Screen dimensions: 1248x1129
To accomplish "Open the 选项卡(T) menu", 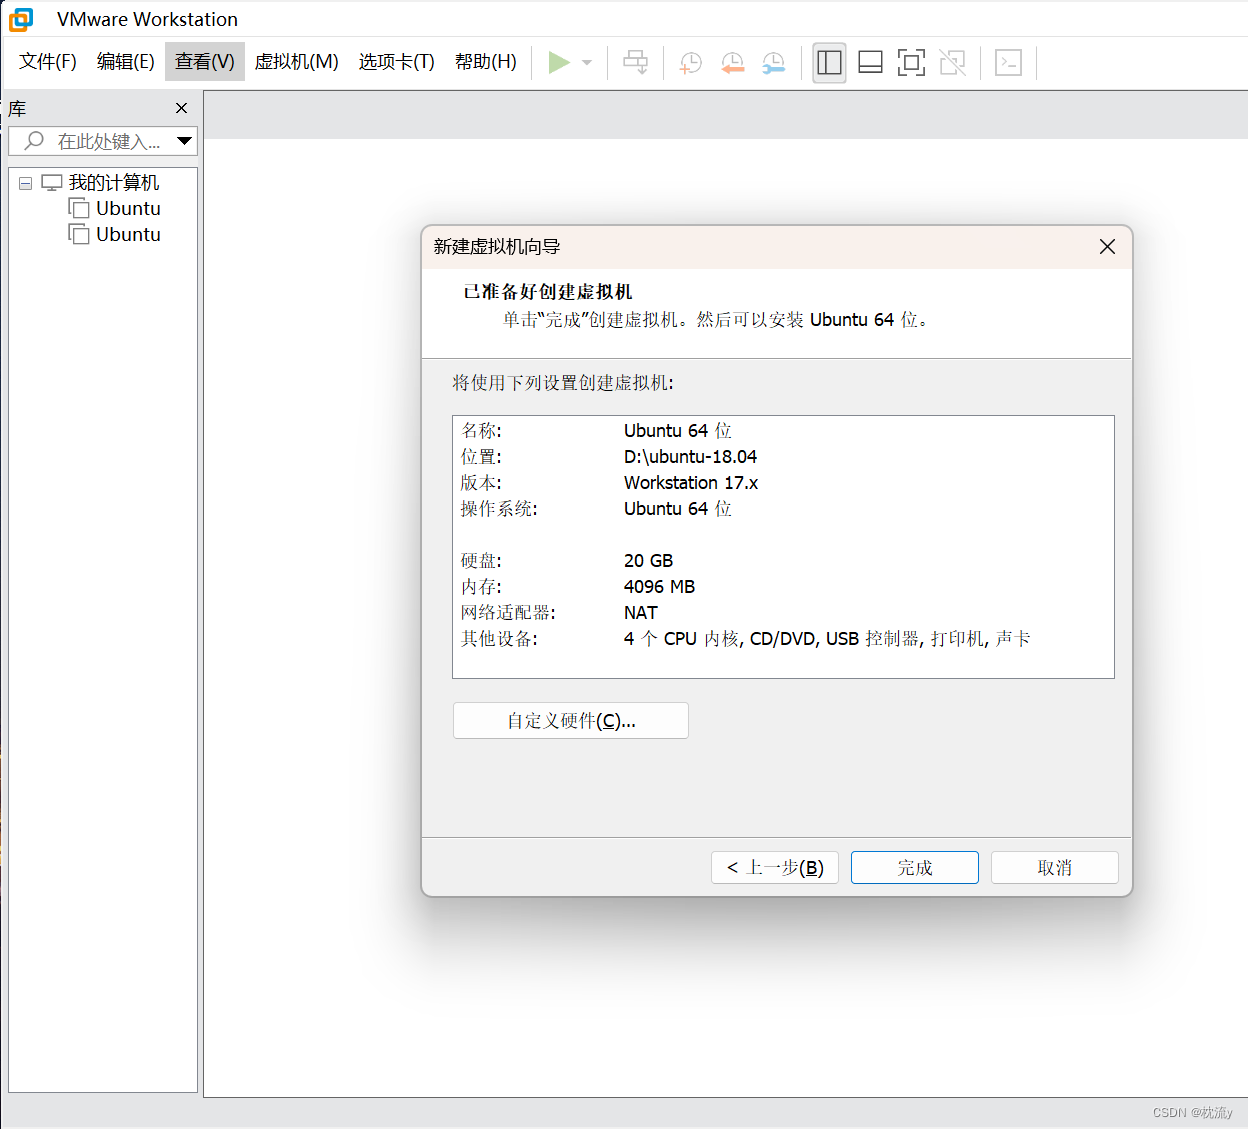I will pyautogui.click(x=397, y=62).
